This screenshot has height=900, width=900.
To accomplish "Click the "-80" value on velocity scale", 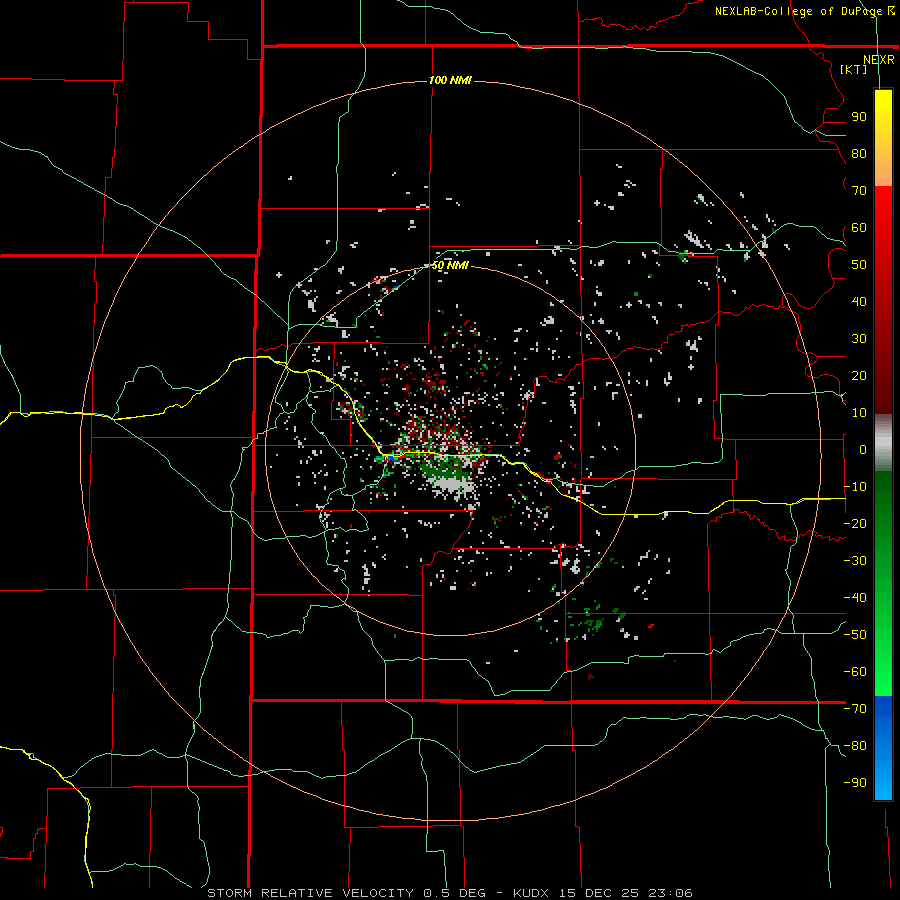I will pos(855,746).
